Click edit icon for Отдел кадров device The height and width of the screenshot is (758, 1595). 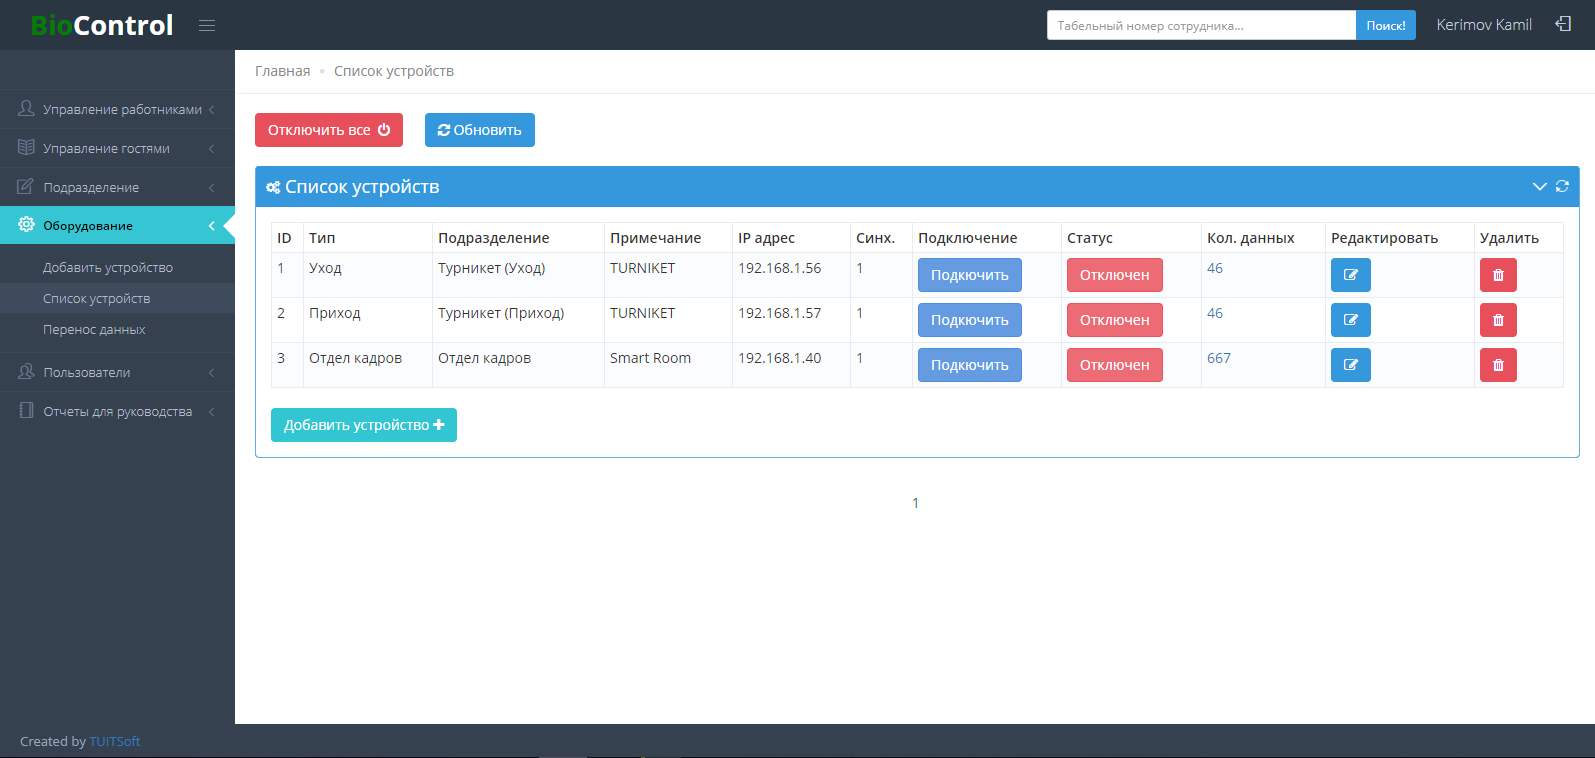pyautogui.click(x=1350, y=365)
